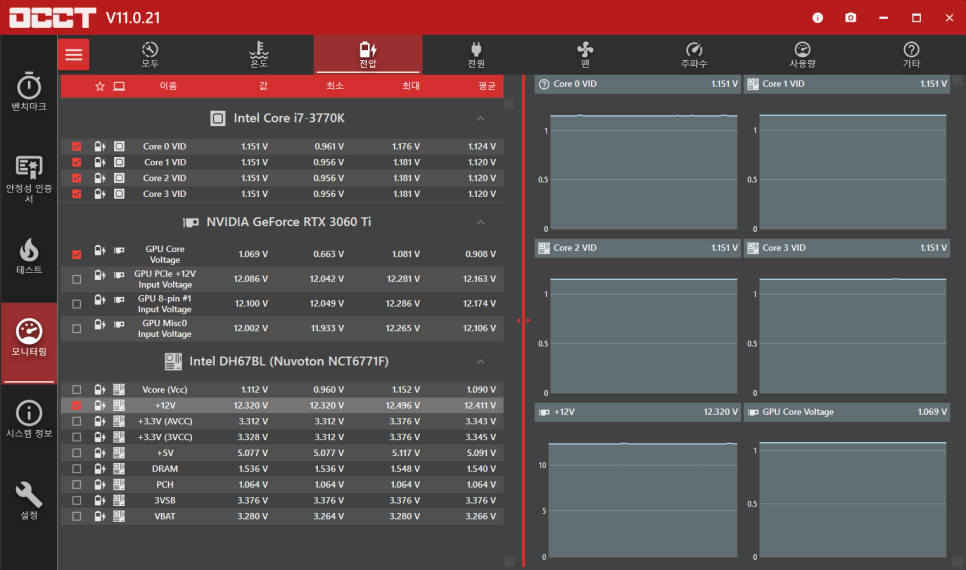Click the Core 2 VID graph header icon
Image resolution: width=966 pixels, height=570 pixels.
pos(544,248)
